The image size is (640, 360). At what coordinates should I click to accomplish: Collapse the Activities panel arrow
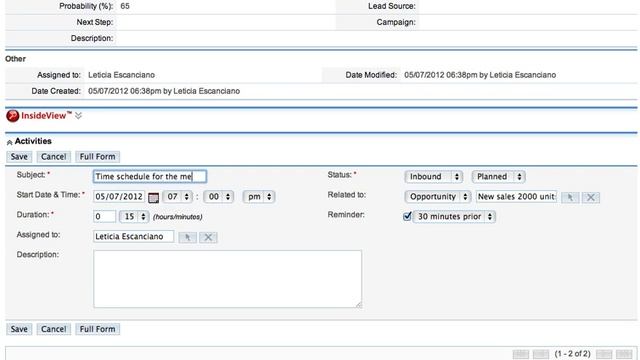[x=9, y=142]
